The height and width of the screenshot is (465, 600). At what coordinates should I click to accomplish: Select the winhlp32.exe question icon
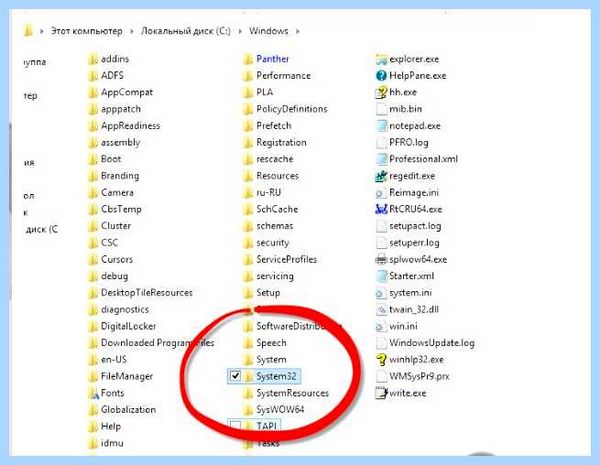pos(382,359)
